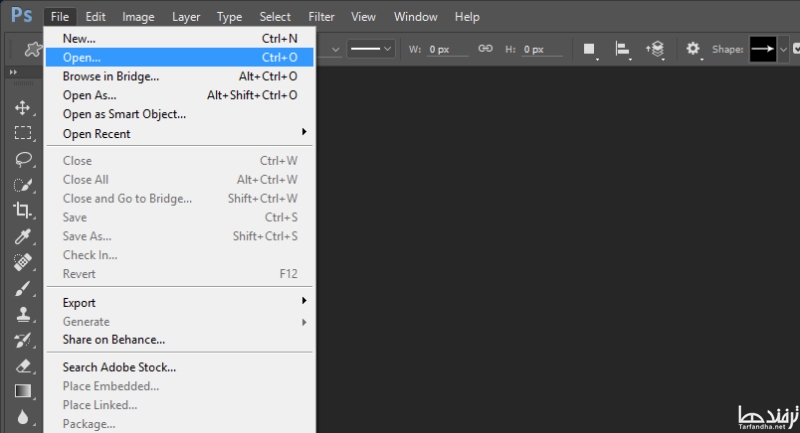This screenshot has height=433, width=800.
Task: Open the gear shape settings
Action: [x=693, y=49]
